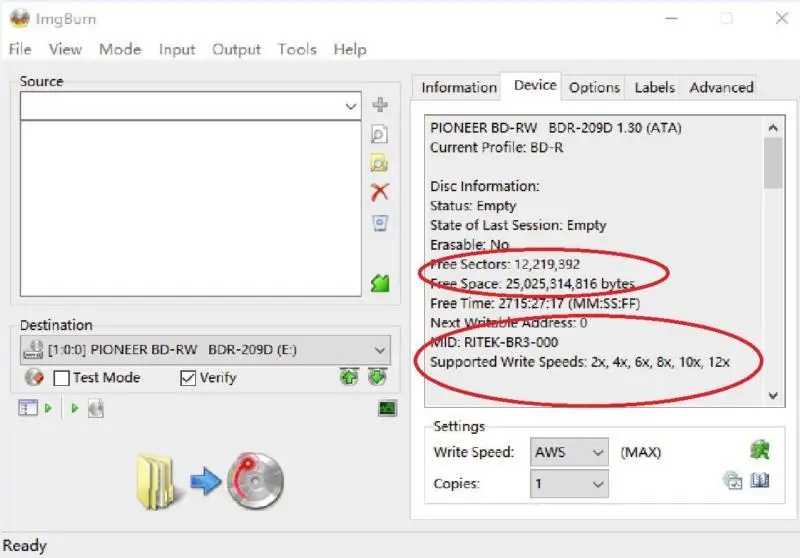Click device info scrollbar up arrow
800x558 pixels.
tap(773, 128)
